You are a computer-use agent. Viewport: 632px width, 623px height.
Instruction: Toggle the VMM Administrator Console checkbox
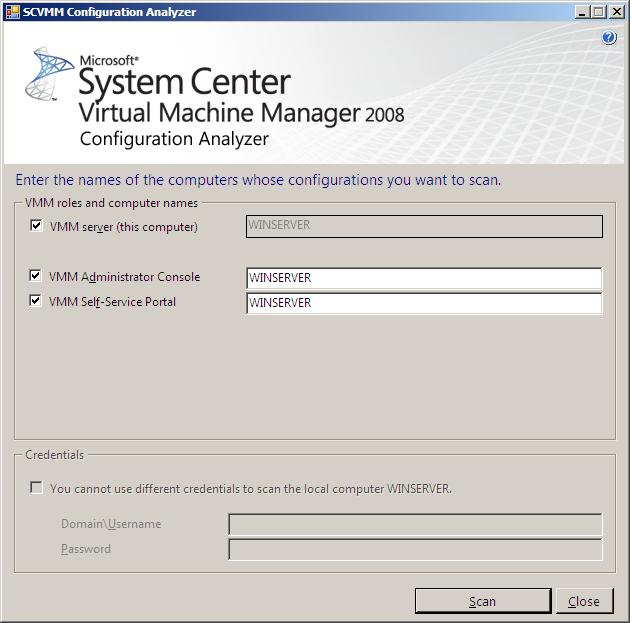pos(37,276)
